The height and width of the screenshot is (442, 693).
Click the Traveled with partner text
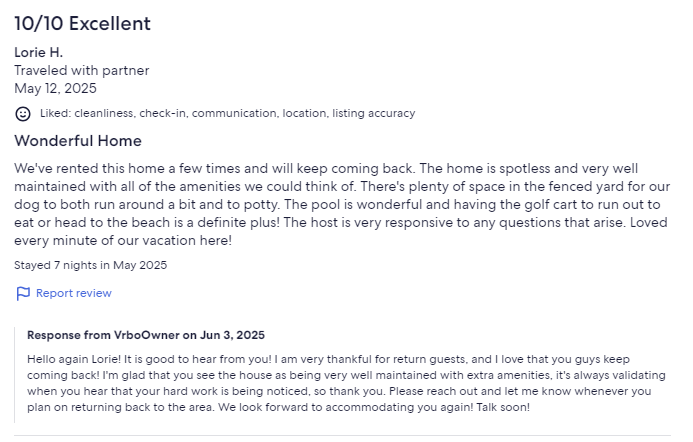tap(81, 70)
